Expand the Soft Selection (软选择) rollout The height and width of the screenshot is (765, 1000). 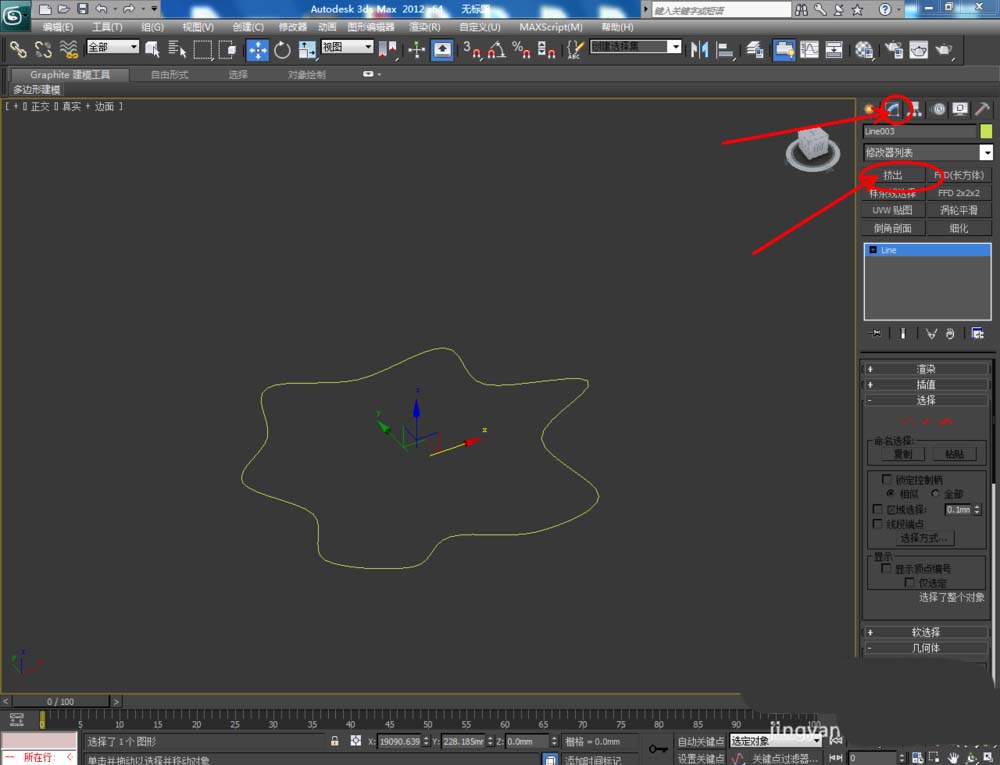click(925, 632)
